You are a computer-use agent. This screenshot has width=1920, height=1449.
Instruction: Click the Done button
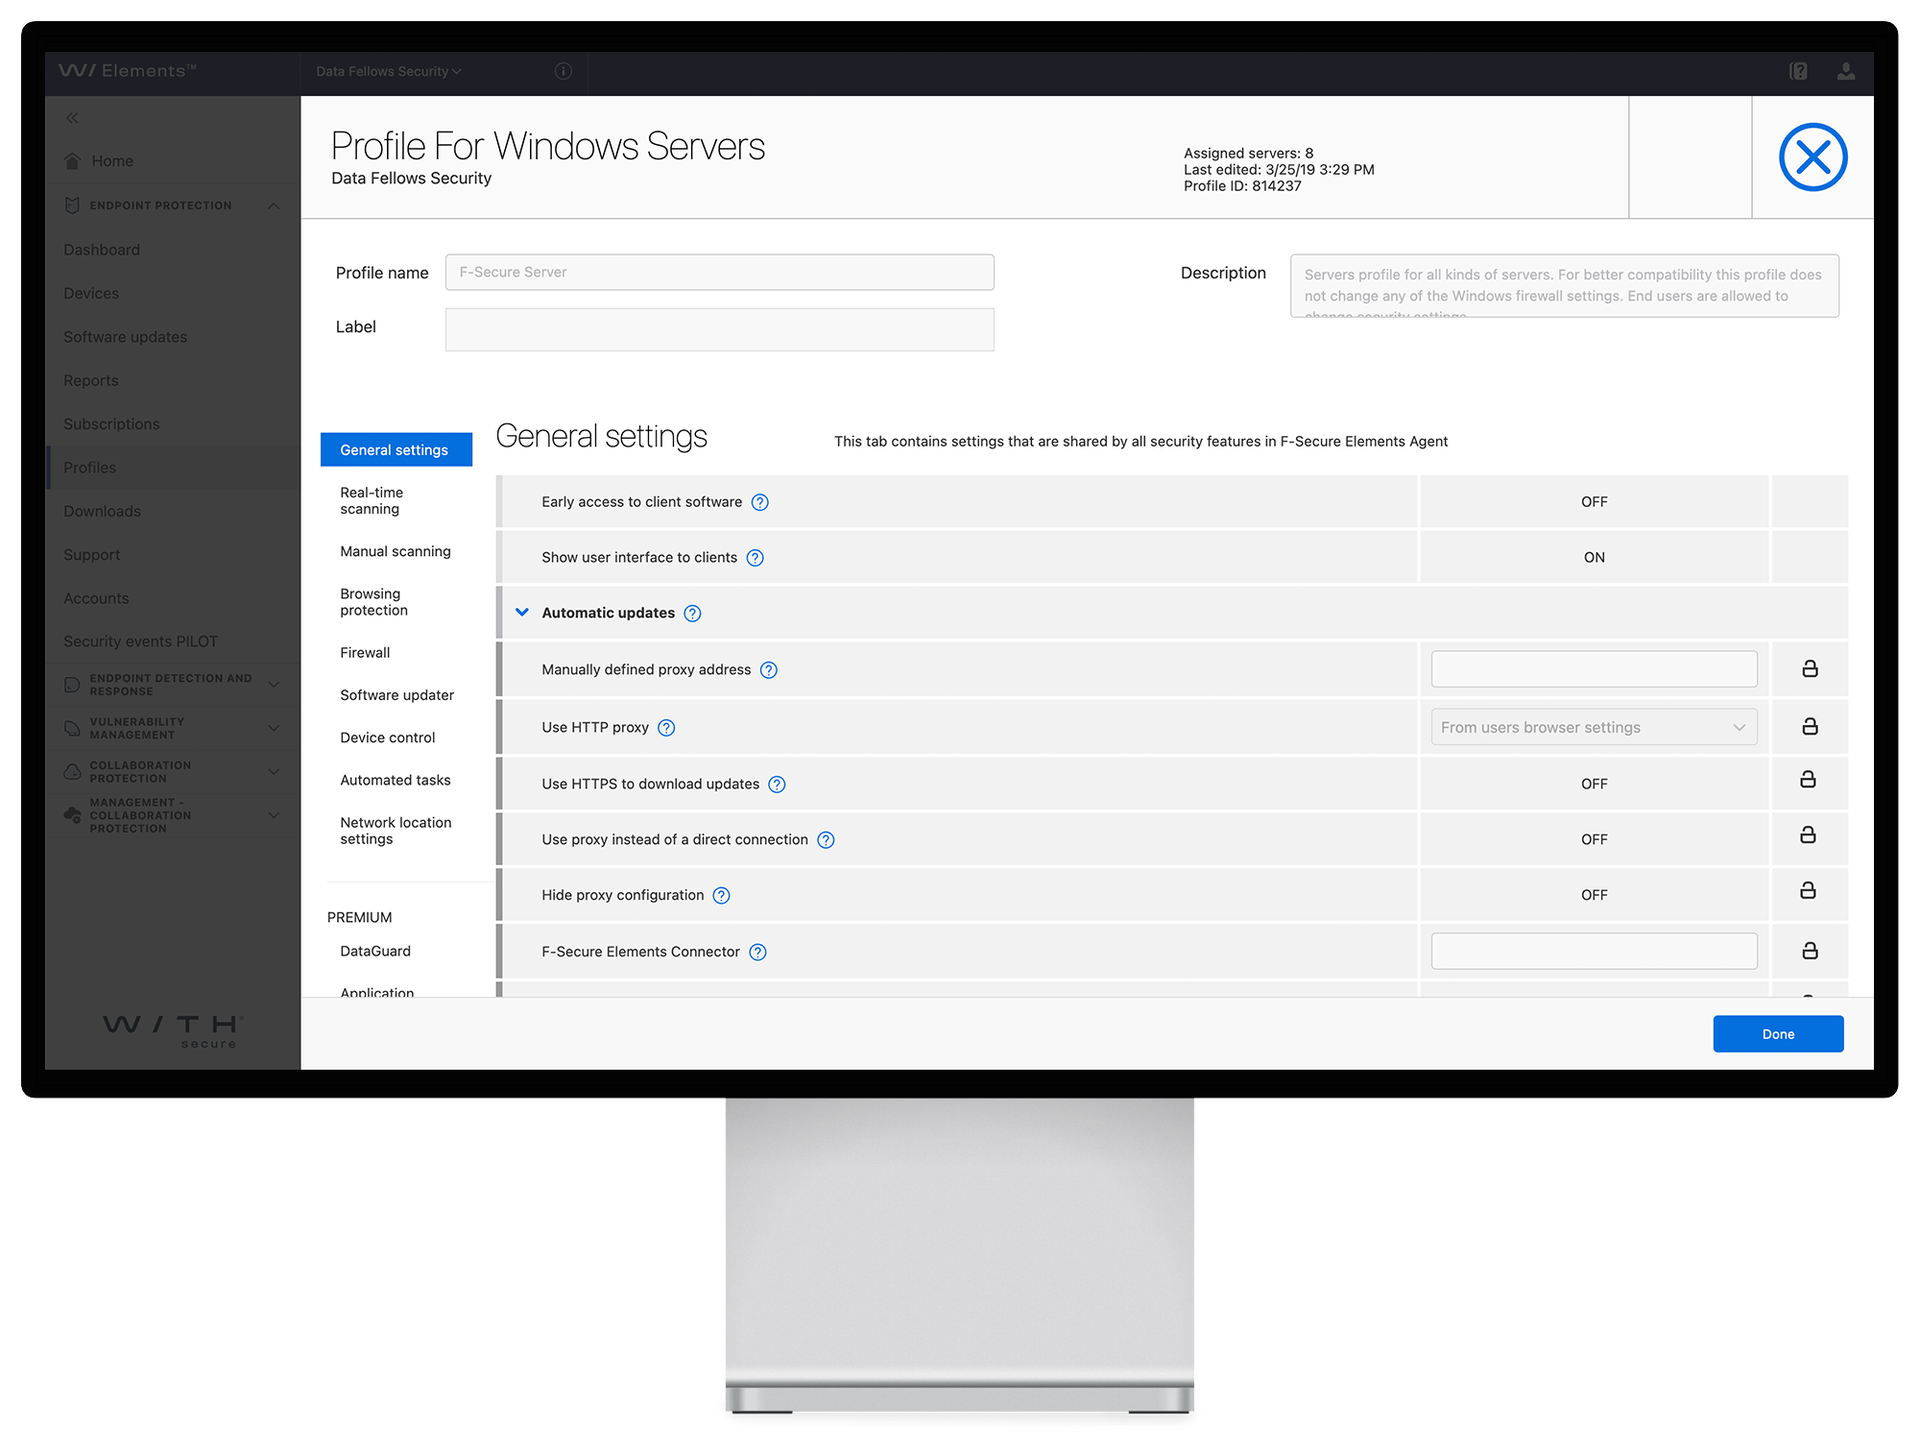click(x=1778, y=1033)
